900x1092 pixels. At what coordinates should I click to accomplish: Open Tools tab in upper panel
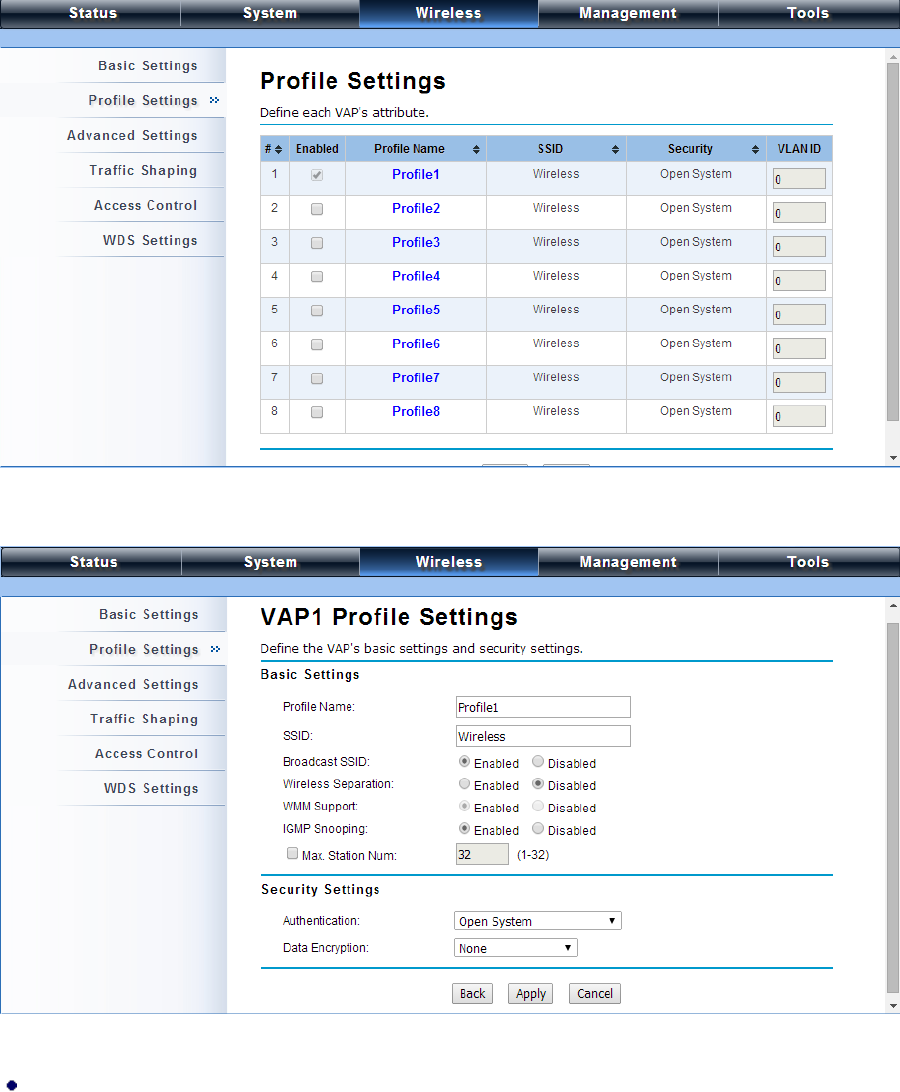tap(808, 13)
